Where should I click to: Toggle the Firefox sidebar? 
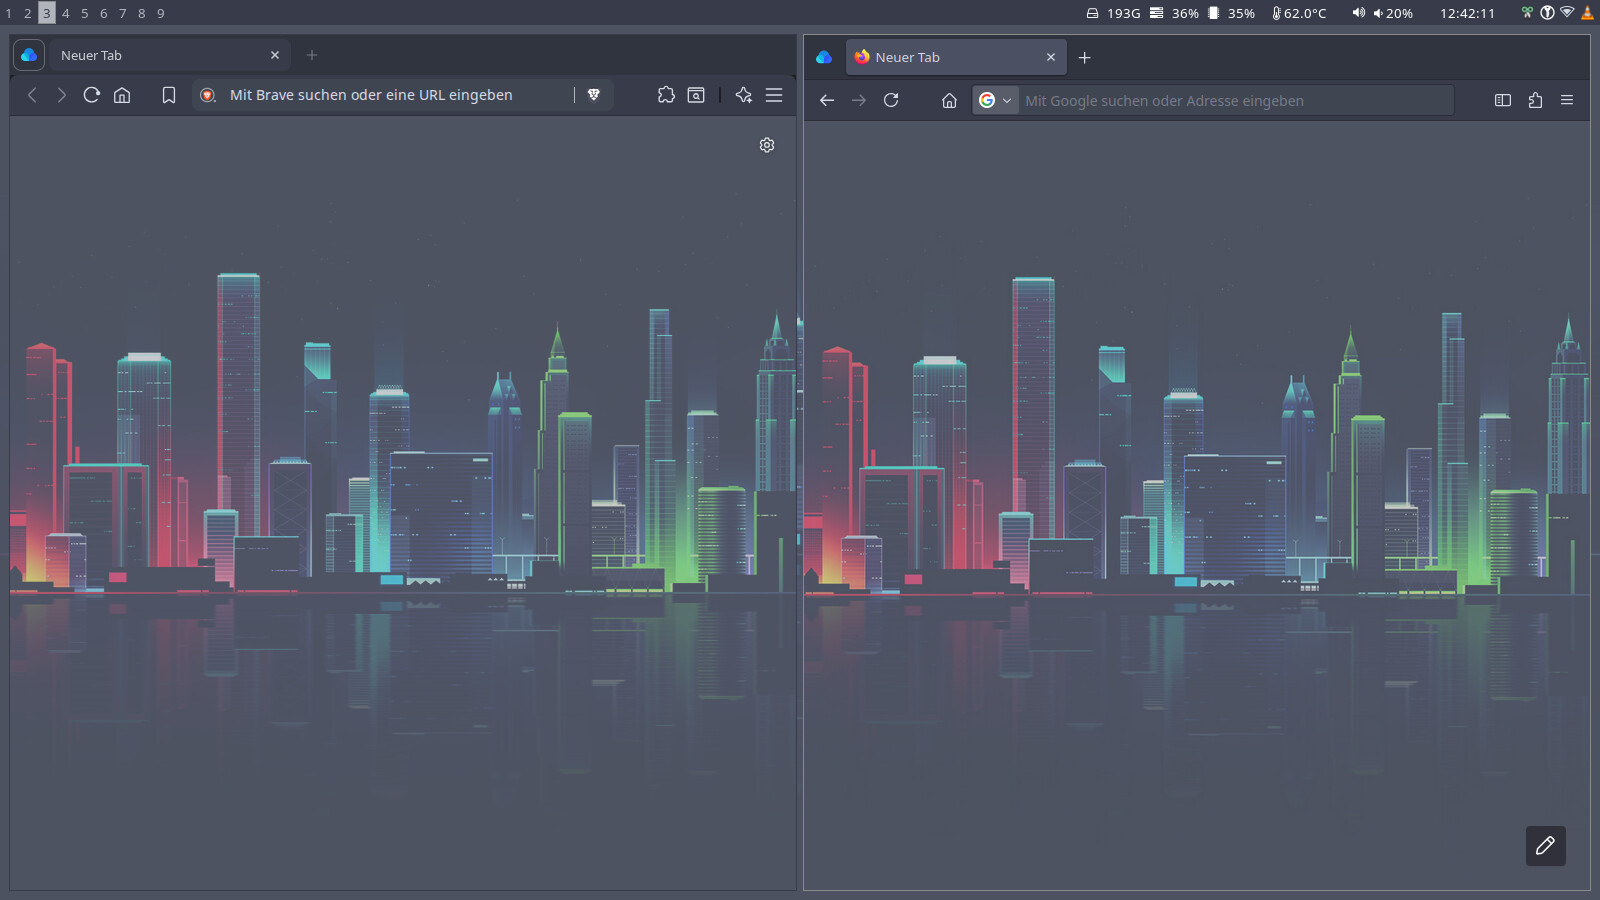click(x=1502, y=100)
